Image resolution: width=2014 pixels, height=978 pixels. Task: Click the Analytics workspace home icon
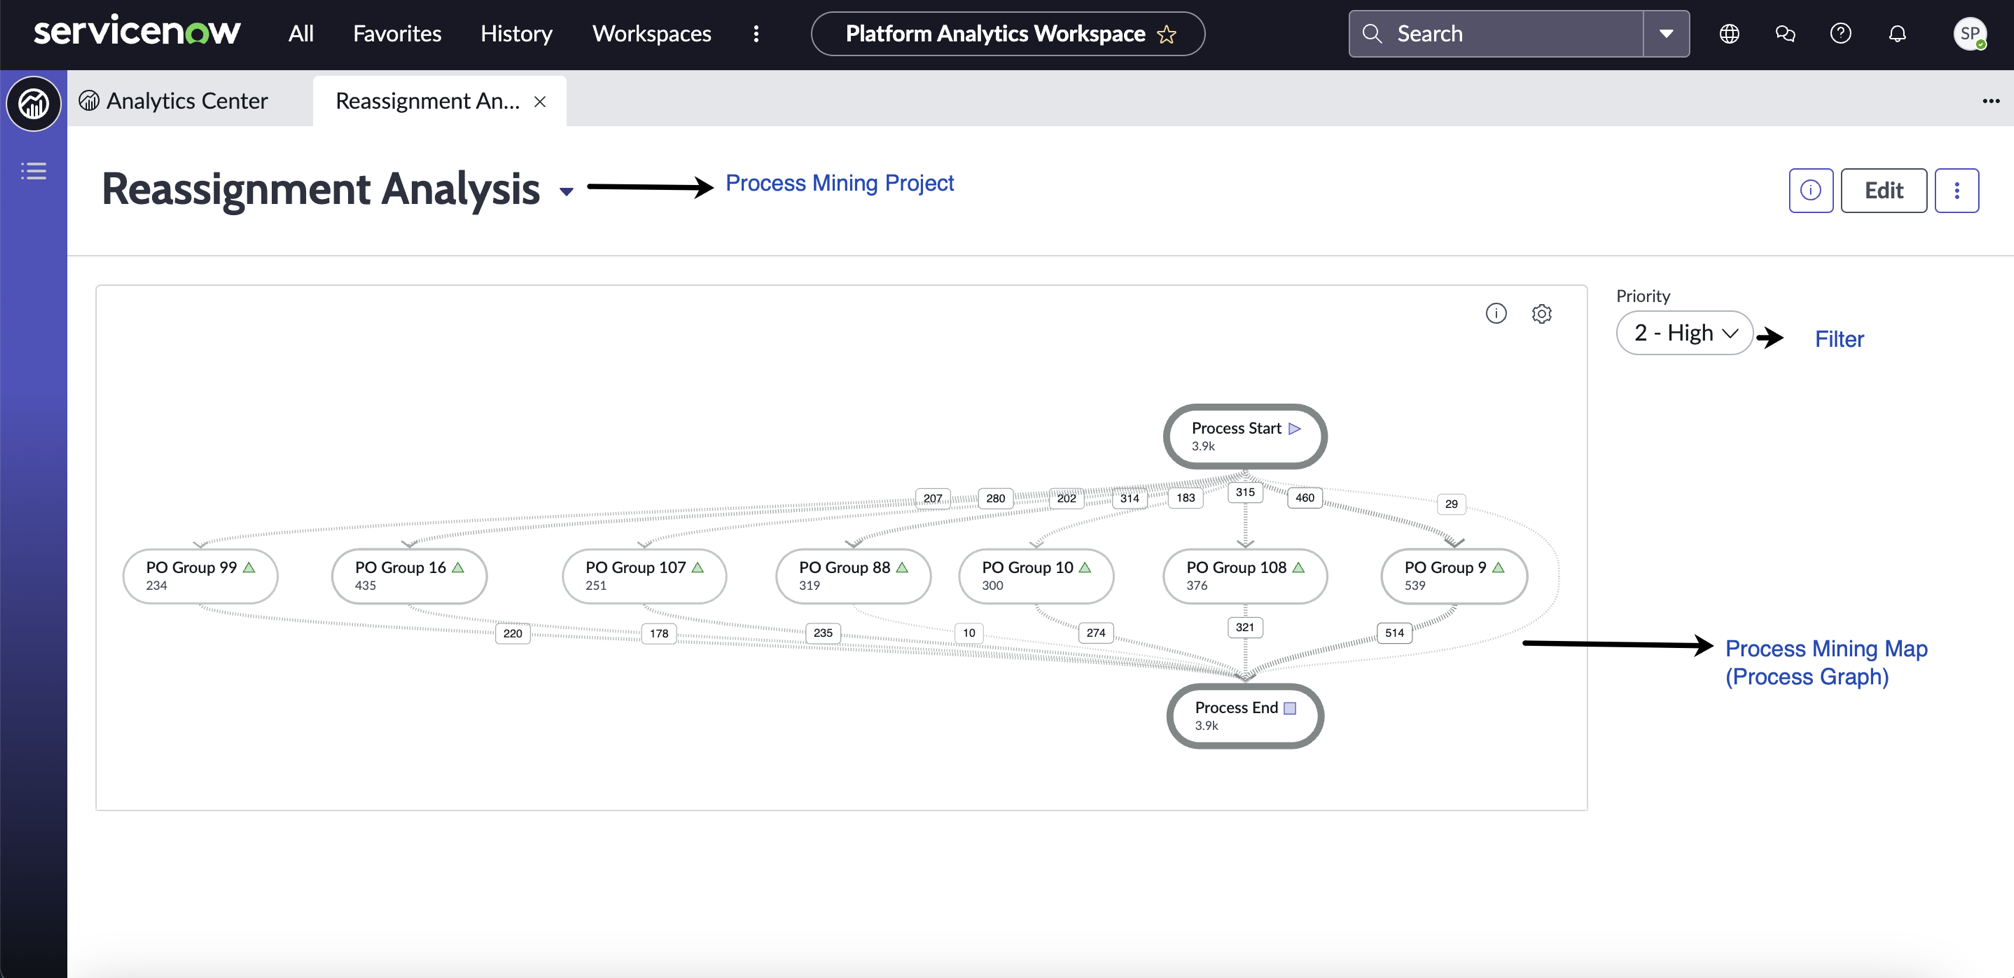[x=34, y=103]
